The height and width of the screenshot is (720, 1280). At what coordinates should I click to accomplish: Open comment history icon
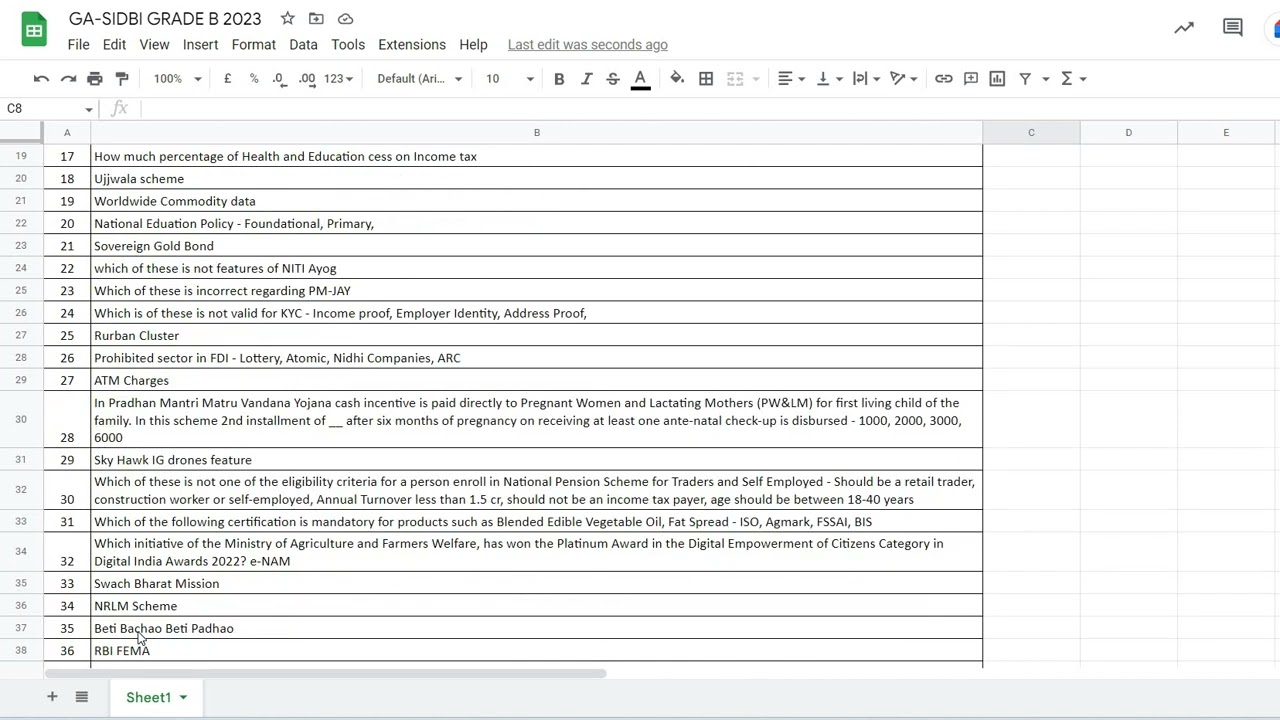[1233, 28]
